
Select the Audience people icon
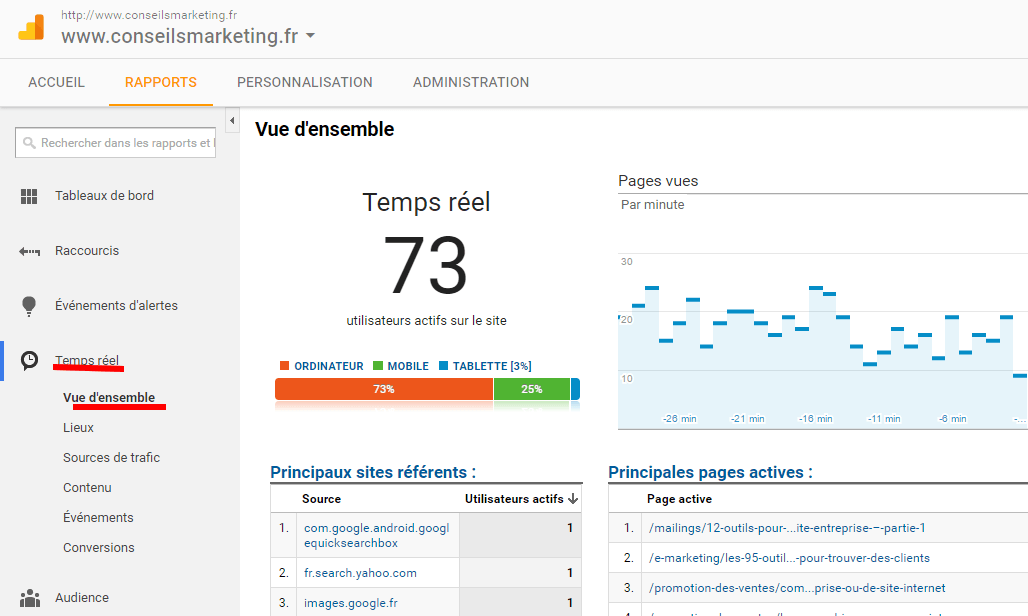coord(32,597)
